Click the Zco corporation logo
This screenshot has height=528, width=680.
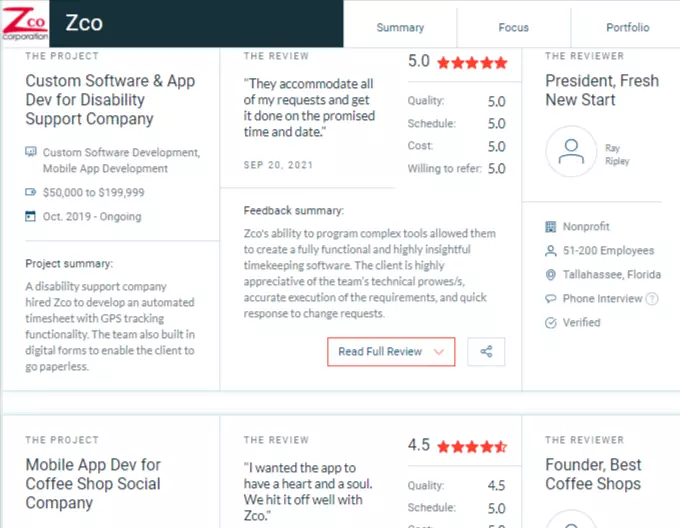25,23
